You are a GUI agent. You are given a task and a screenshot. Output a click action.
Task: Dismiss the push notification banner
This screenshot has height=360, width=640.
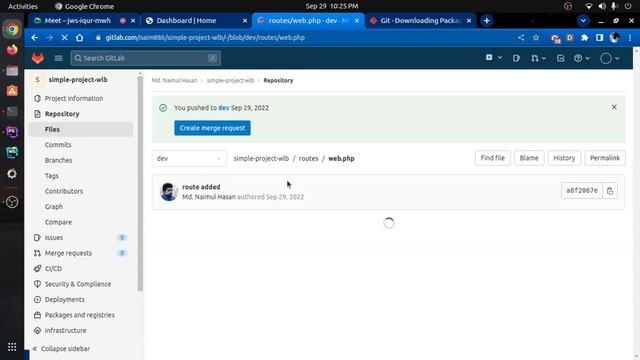point(614,107)
